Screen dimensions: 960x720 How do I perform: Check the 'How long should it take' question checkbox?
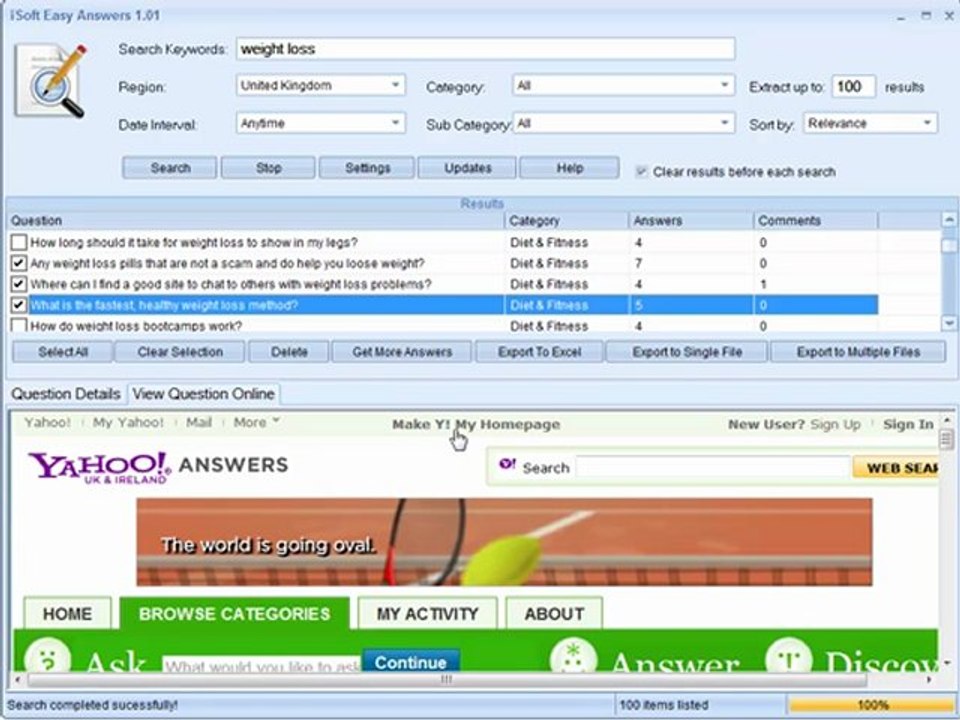[x=19, y=242]
